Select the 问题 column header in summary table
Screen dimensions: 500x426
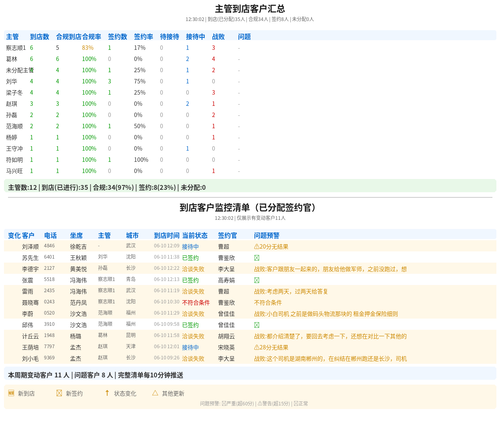point(244,37)
